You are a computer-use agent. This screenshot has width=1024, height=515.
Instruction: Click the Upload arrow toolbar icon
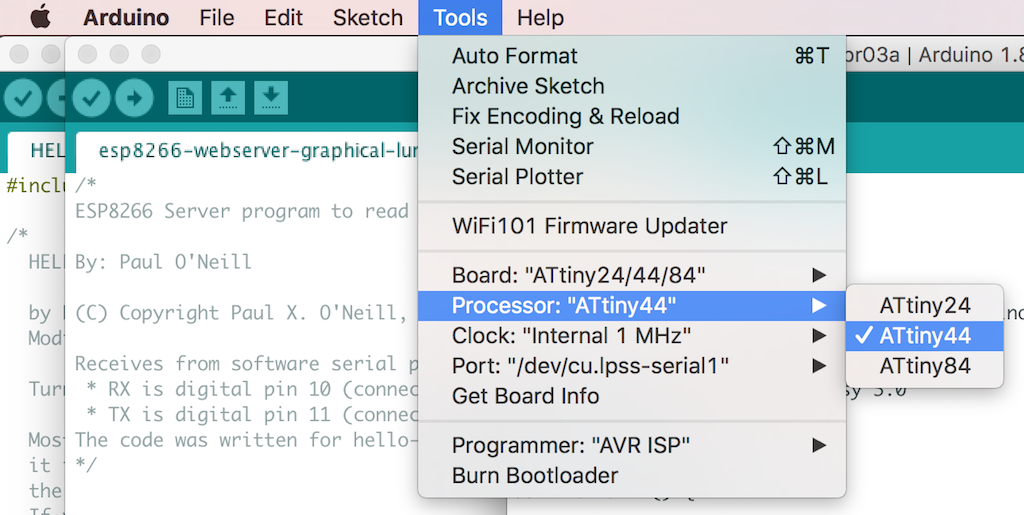tap(133, 97)
